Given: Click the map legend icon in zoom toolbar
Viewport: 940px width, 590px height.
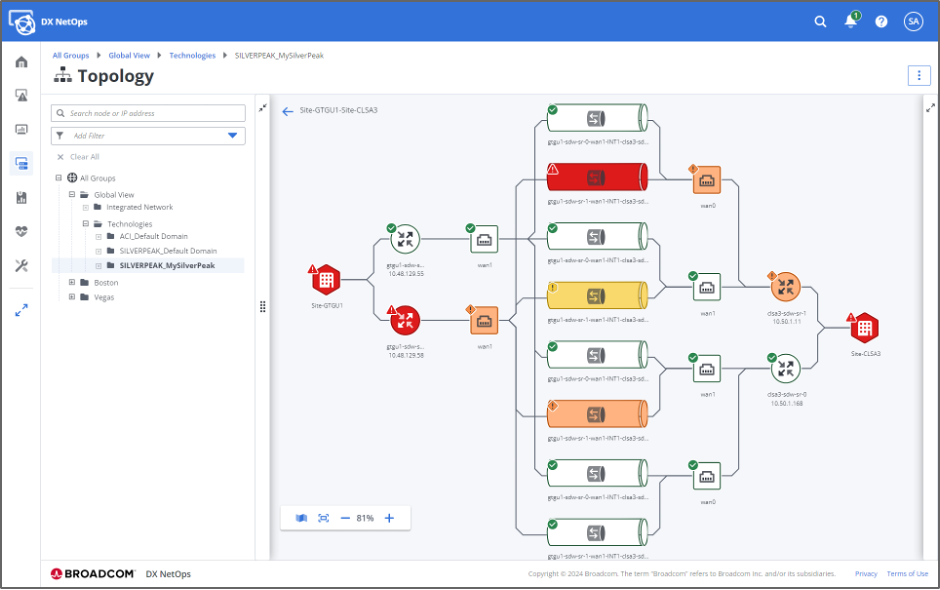Looking at the screenshot, I should click(301, 518).
